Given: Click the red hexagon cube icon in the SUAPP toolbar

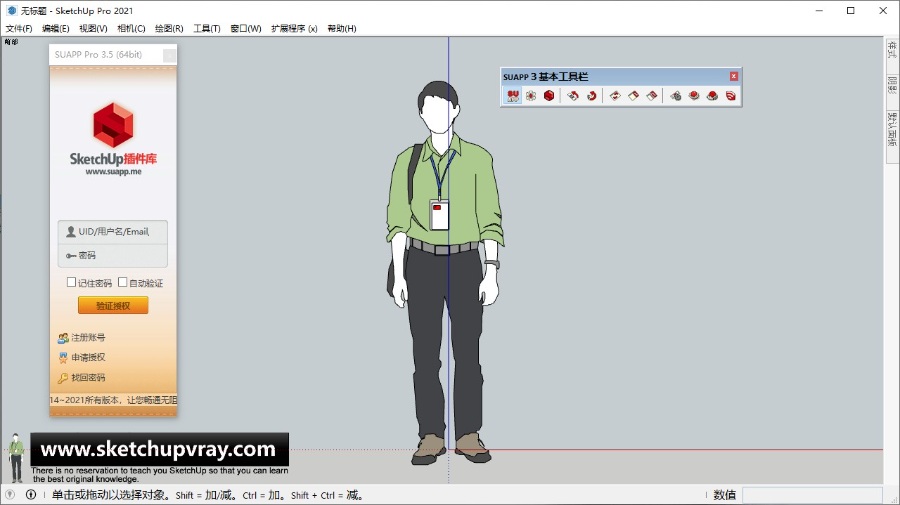Looking at the screenshot, I should click(x=549, y=96).
